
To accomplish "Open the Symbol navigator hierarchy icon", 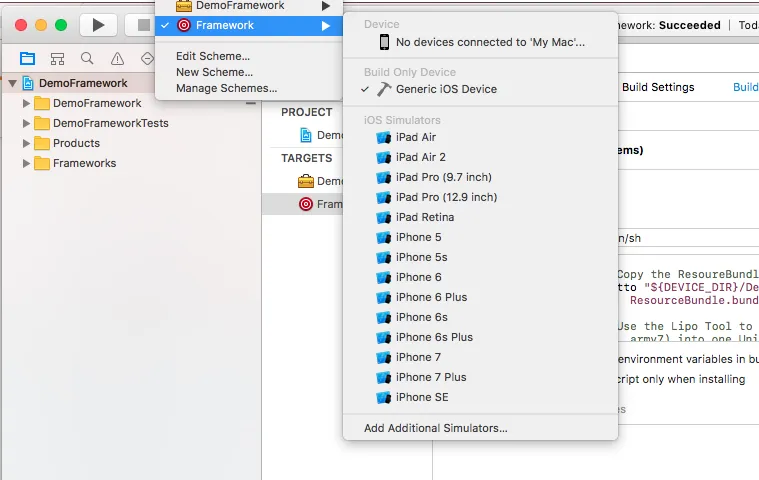I will tap(57, 59).
